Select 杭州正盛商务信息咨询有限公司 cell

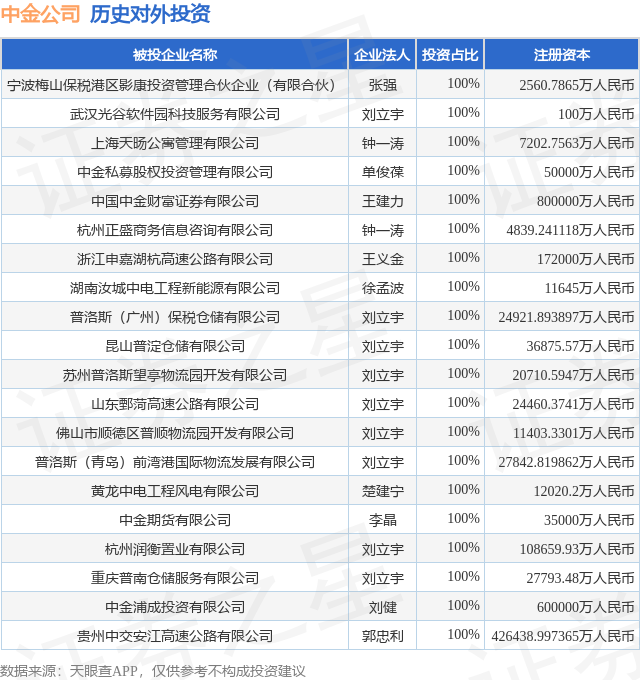pos(175,230)
